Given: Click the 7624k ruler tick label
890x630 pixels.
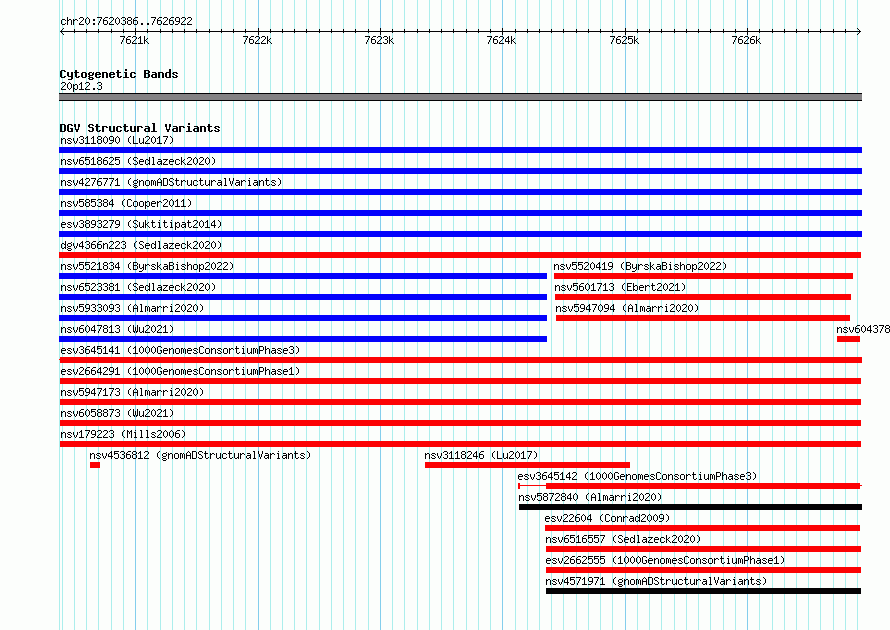Looking at the screenshot, I should click(502, 40).
